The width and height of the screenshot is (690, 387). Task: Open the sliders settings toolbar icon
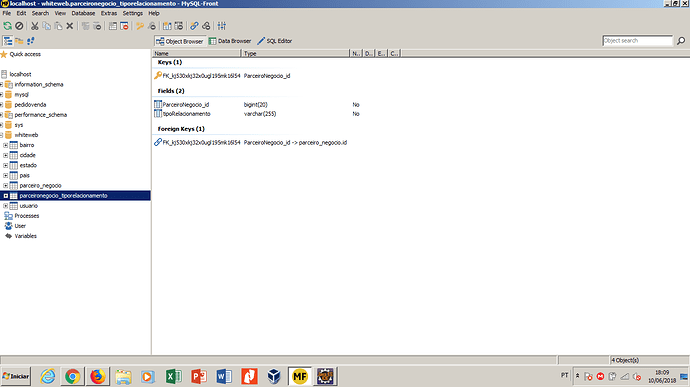coord(222,26)
